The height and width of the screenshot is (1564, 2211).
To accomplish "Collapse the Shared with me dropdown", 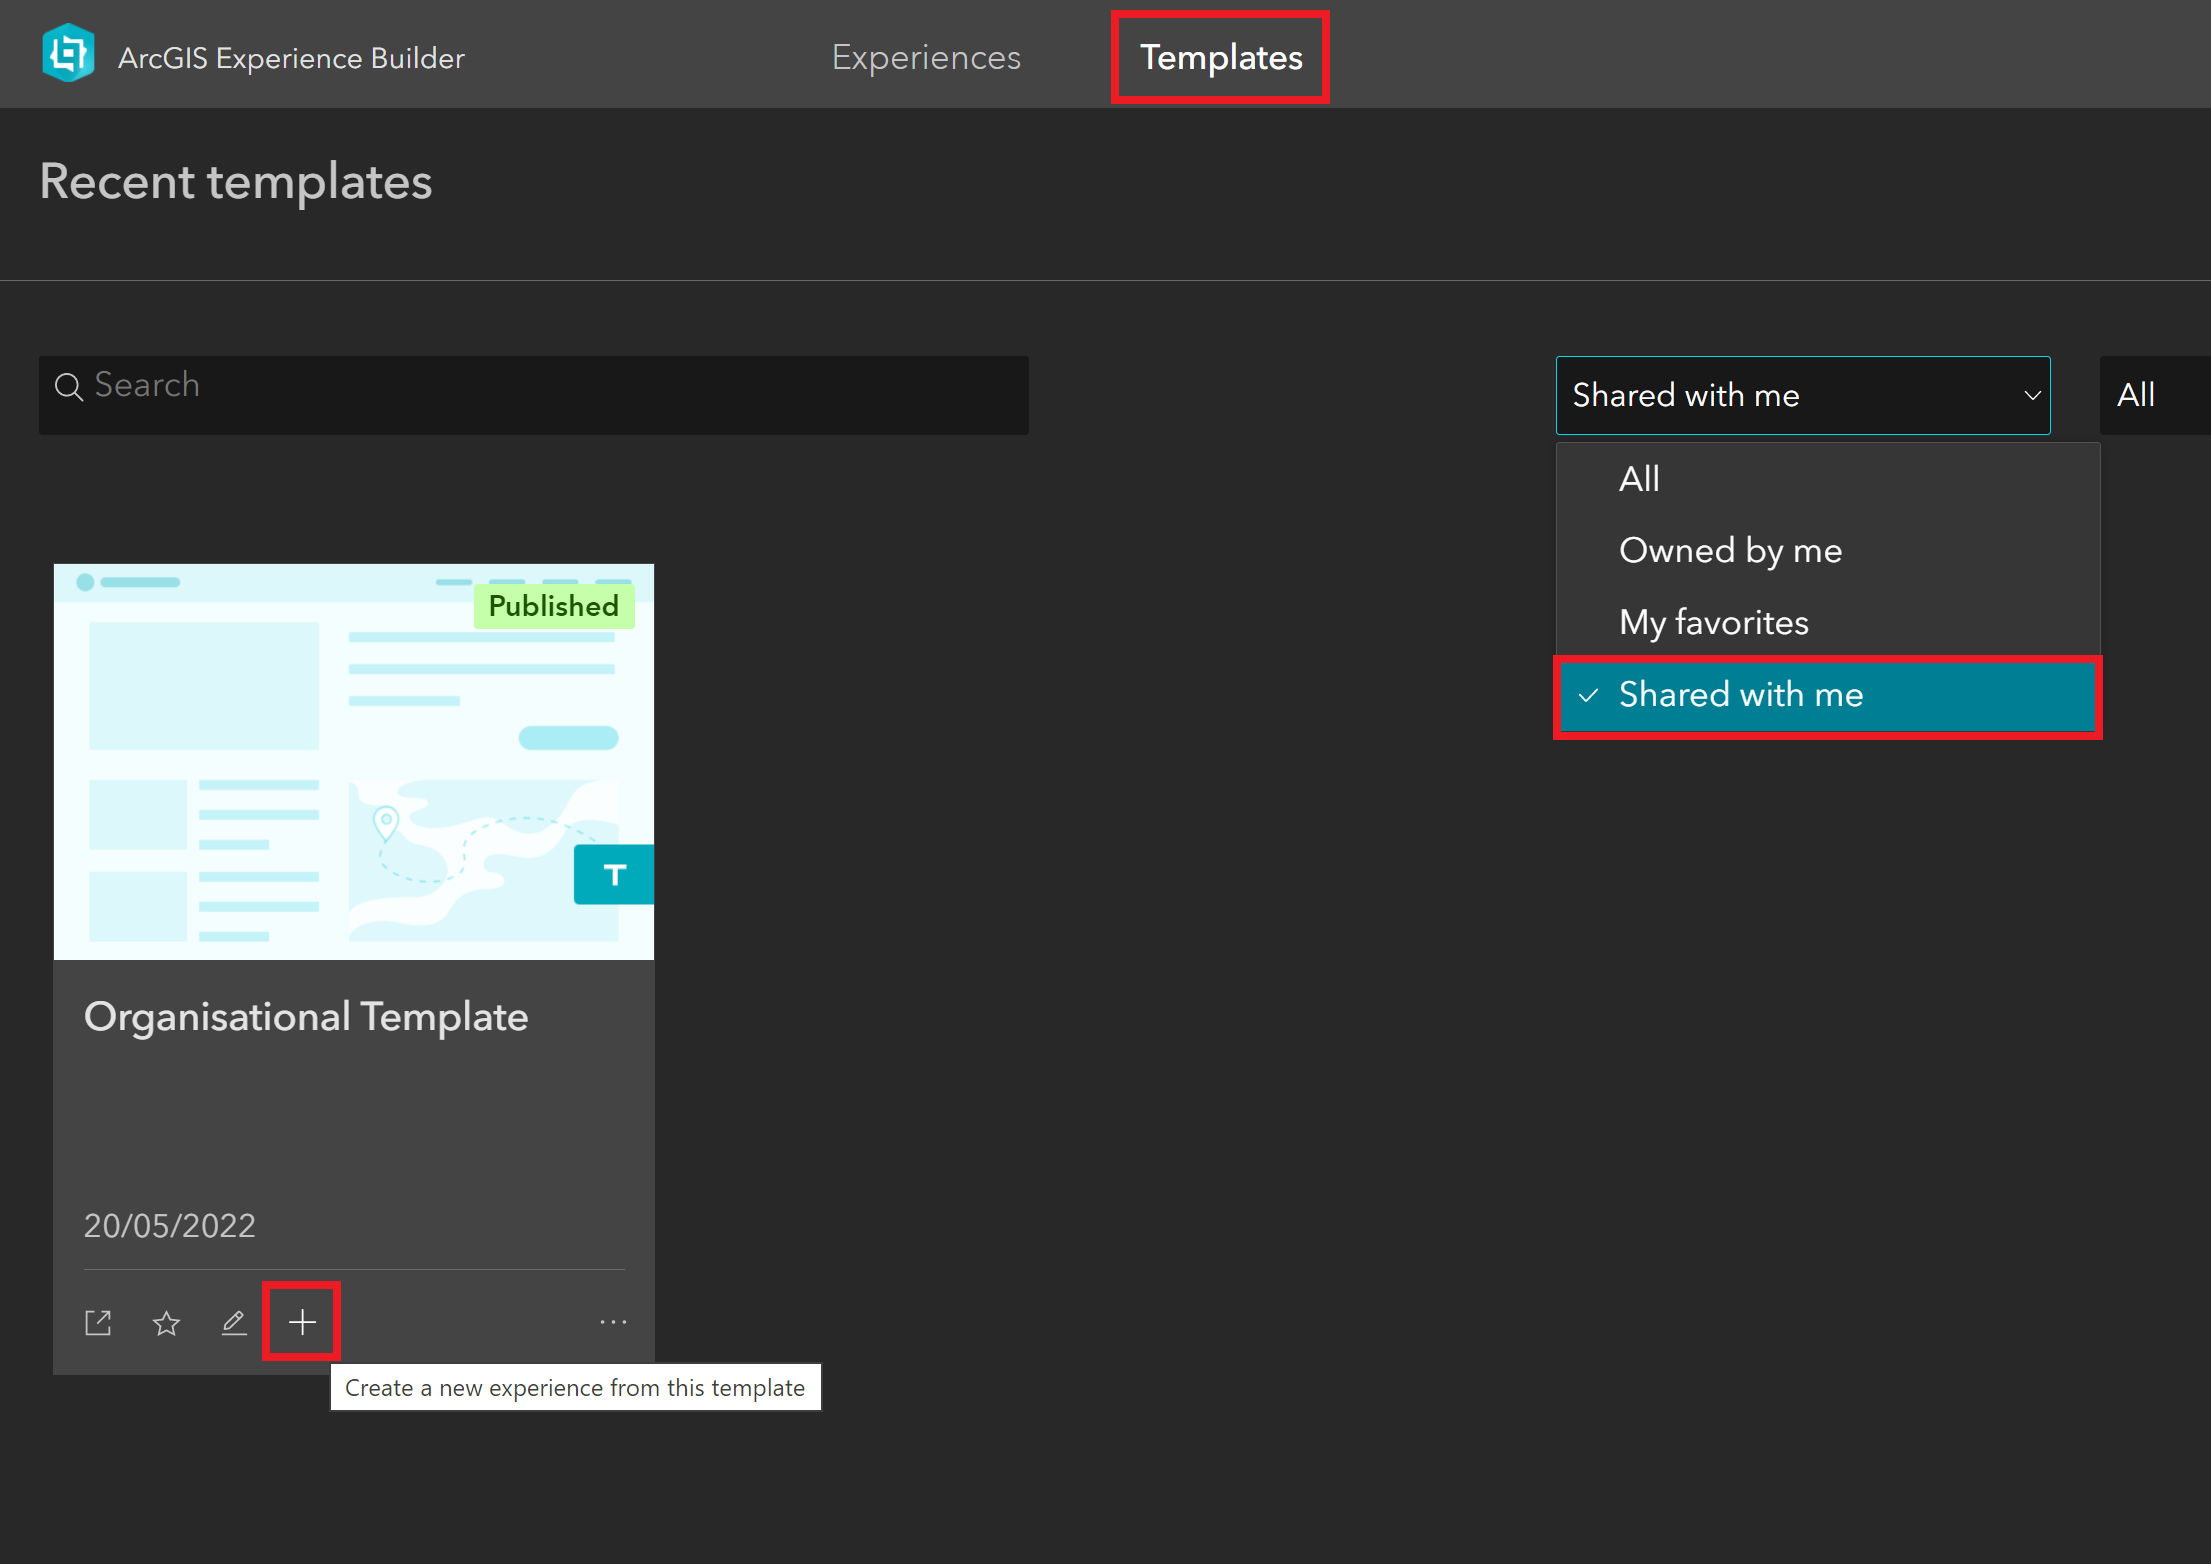I will (x=1803, y=395).
